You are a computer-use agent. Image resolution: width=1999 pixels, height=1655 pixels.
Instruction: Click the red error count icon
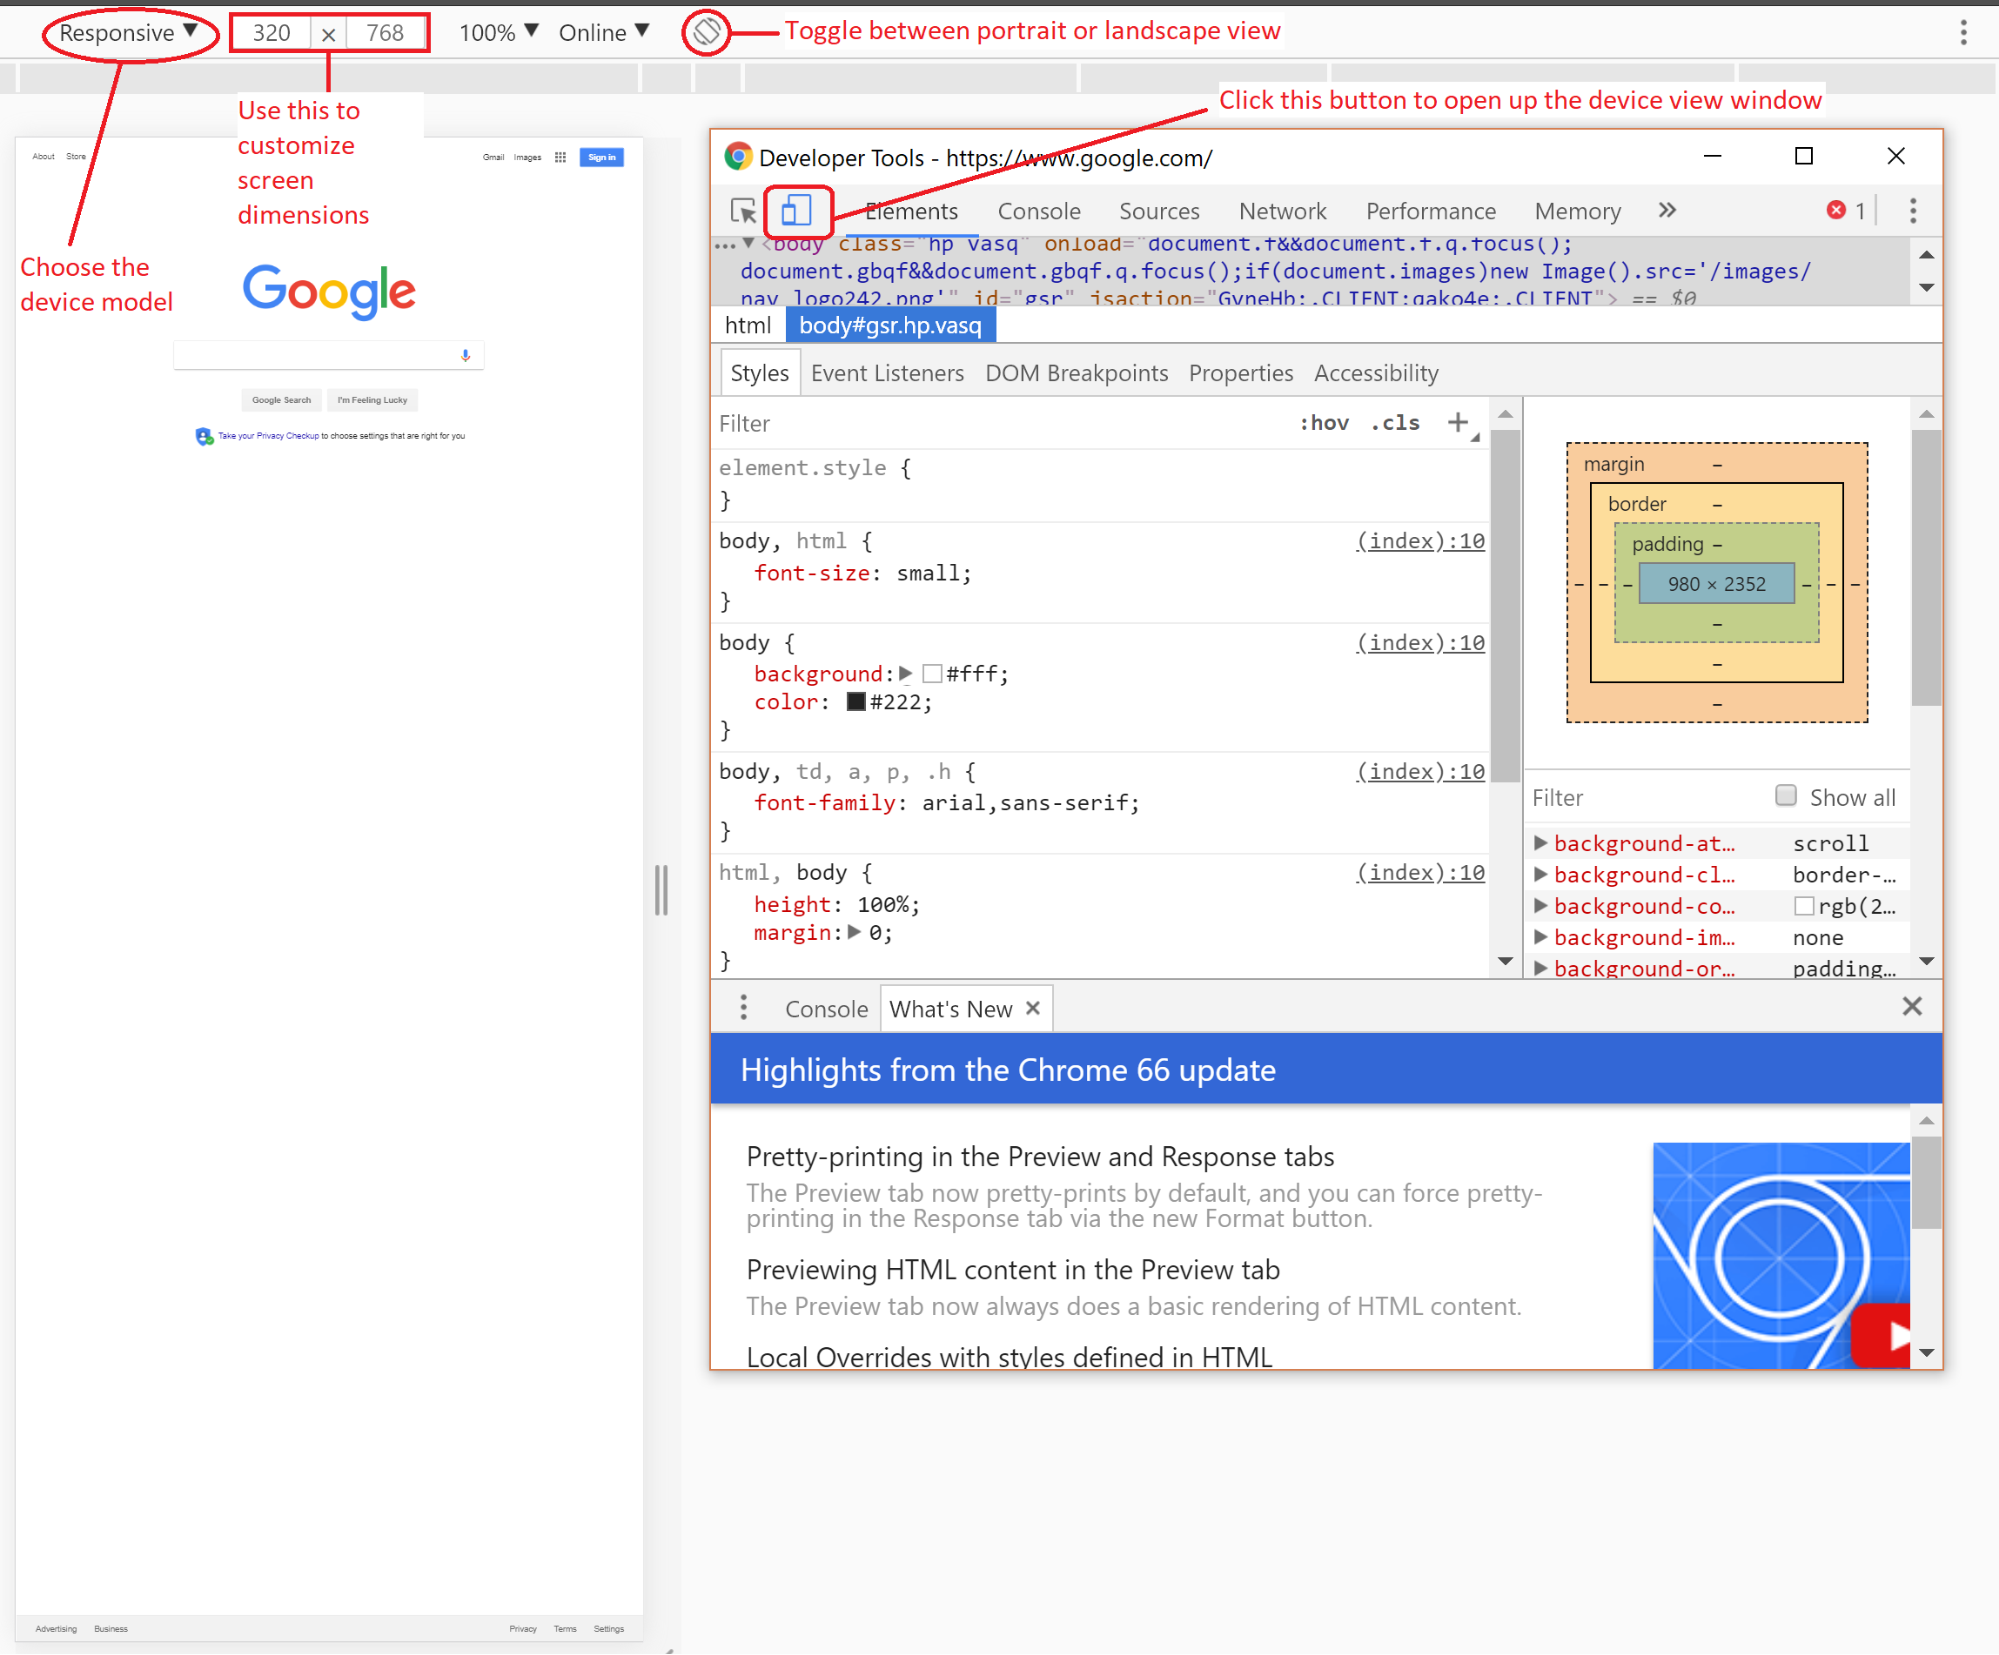point(1836,210)
